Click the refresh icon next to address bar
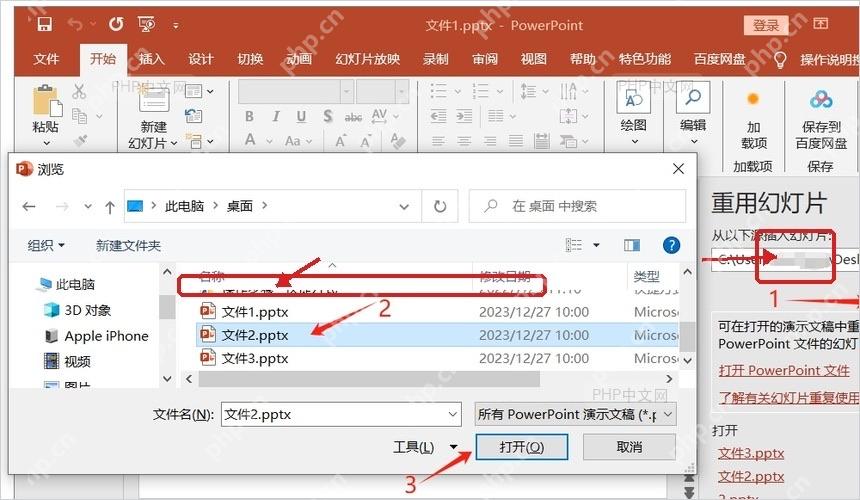The width and height of the screenshot is (860, 500). 440,206
